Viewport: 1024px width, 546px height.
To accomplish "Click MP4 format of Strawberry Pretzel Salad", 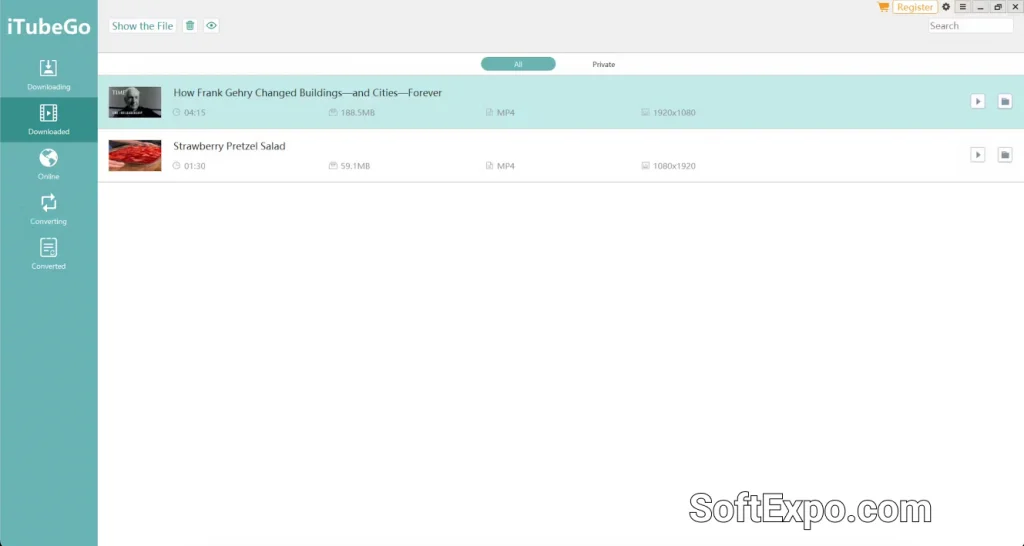I will pos(505,166).
